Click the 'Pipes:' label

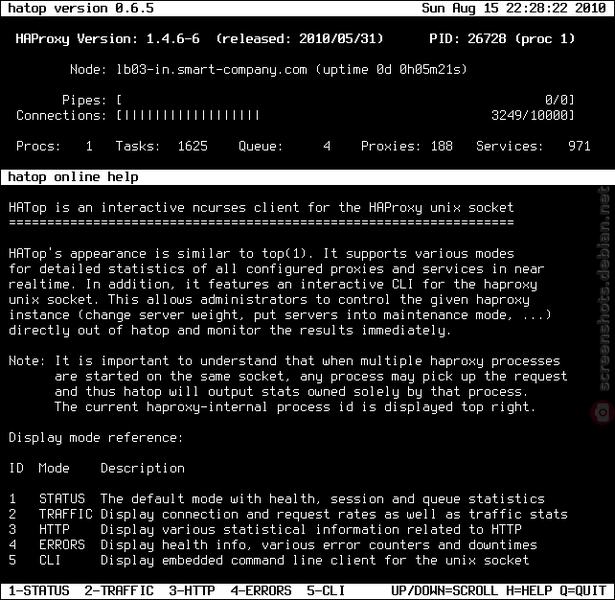click(x=84, y=100)
